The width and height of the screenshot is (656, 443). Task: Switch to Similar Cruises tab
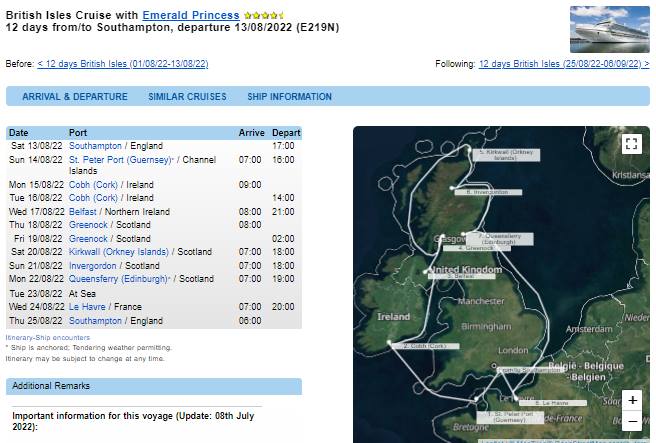tap(187, 97)
